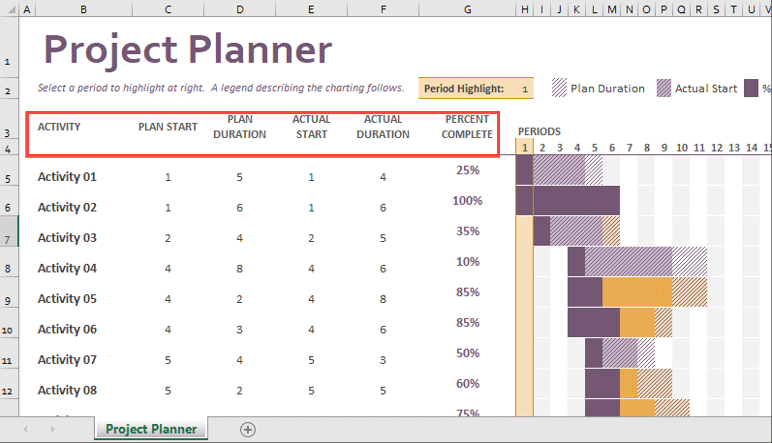
Task: Select column M header
Action: click(x=612, y=9)
